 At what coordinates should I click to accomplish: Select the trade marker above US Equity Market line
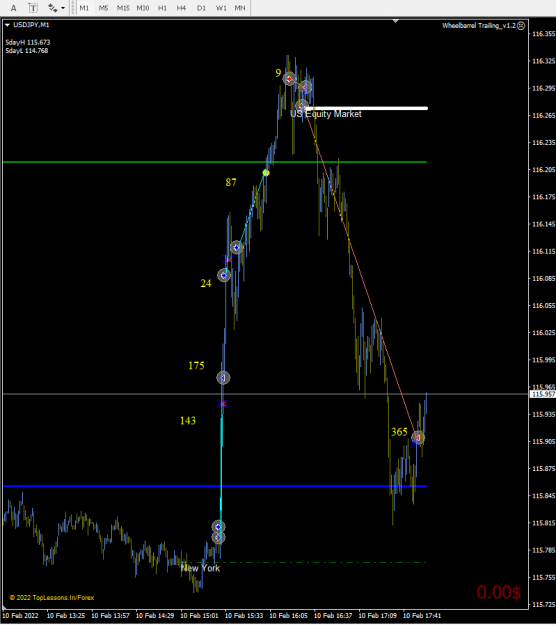302,106
